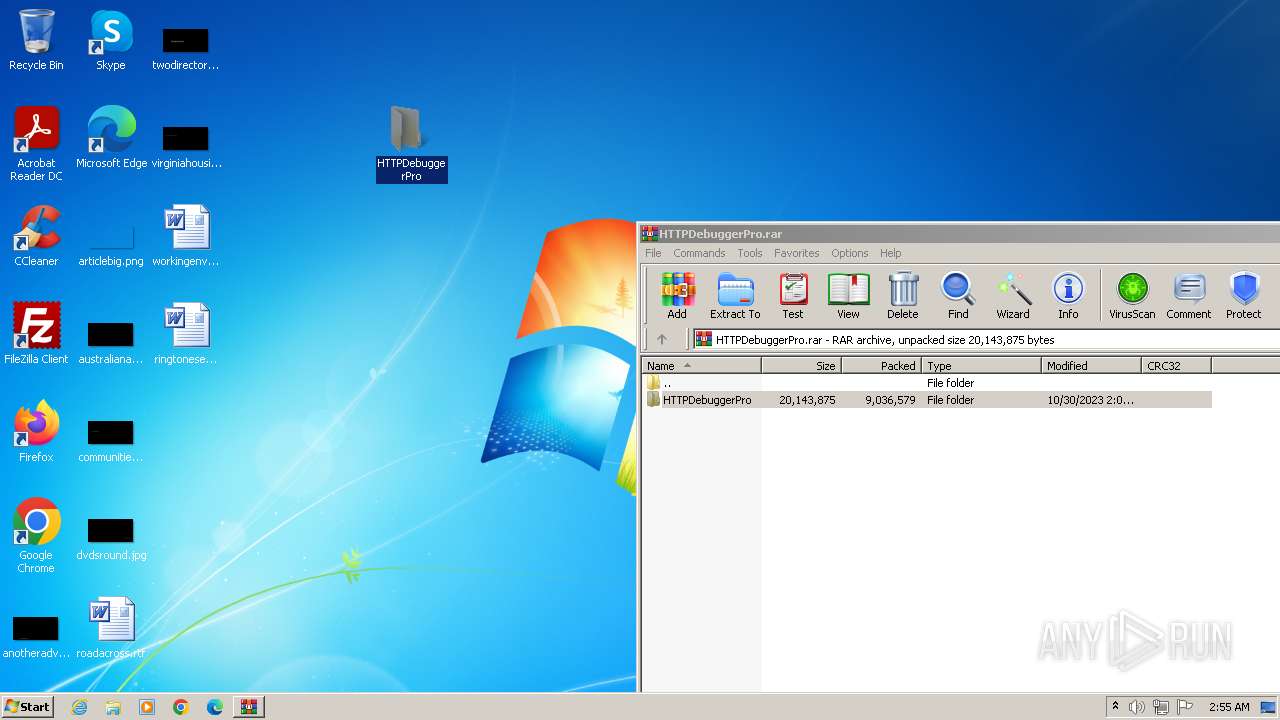Image resolution: width=1280 pixels, height=720 pixels.
Task: Click the Add button in WinRAR toolbar
Action: 677,296
